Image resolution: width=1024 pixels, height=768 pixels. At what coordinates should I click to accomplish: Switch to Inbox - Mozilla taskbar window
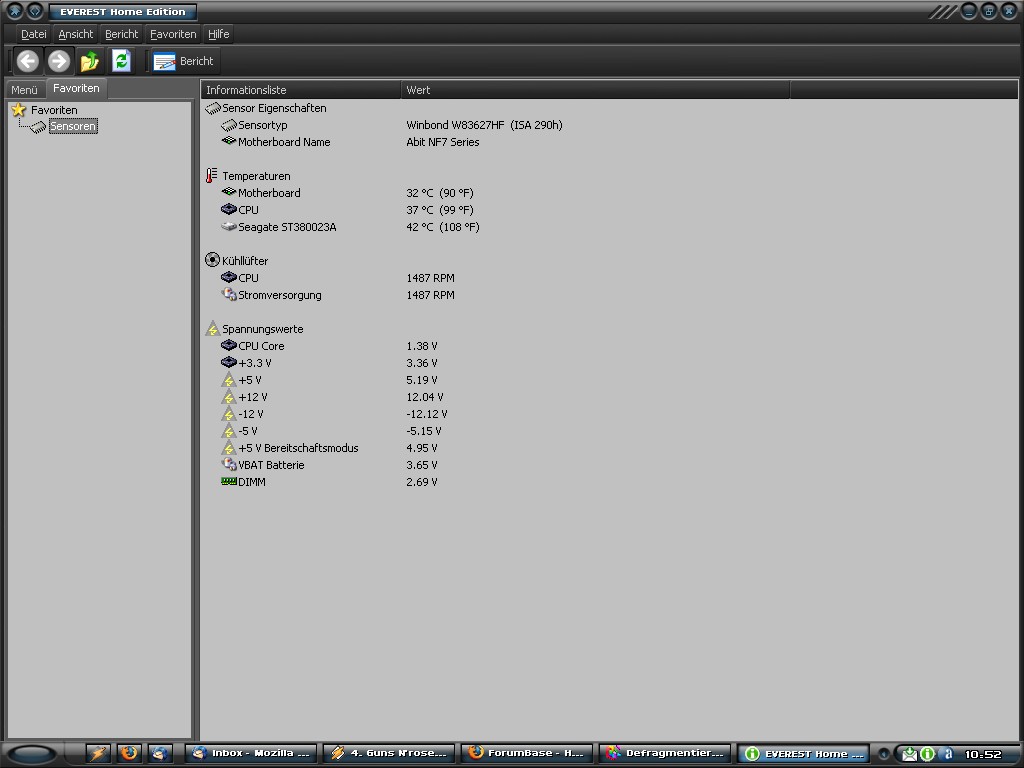(x=251, y=753)
